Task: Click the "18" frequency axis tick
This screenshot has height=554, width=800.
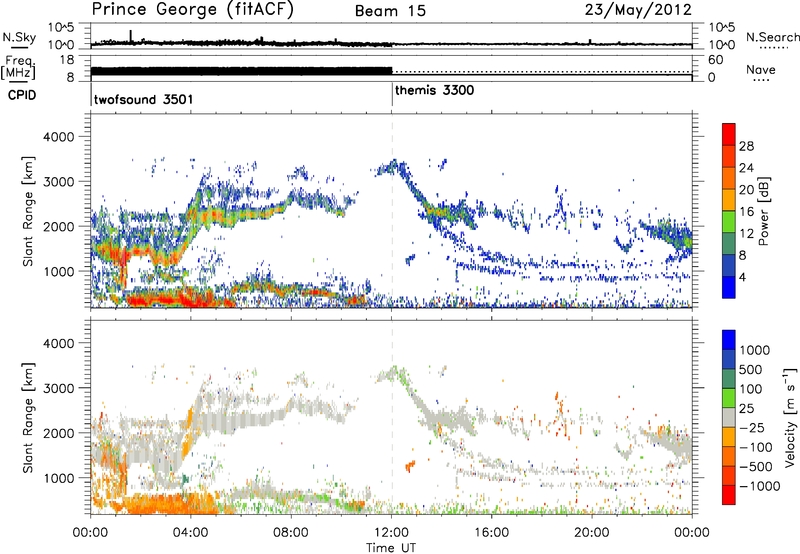Action: coord(67,60)
